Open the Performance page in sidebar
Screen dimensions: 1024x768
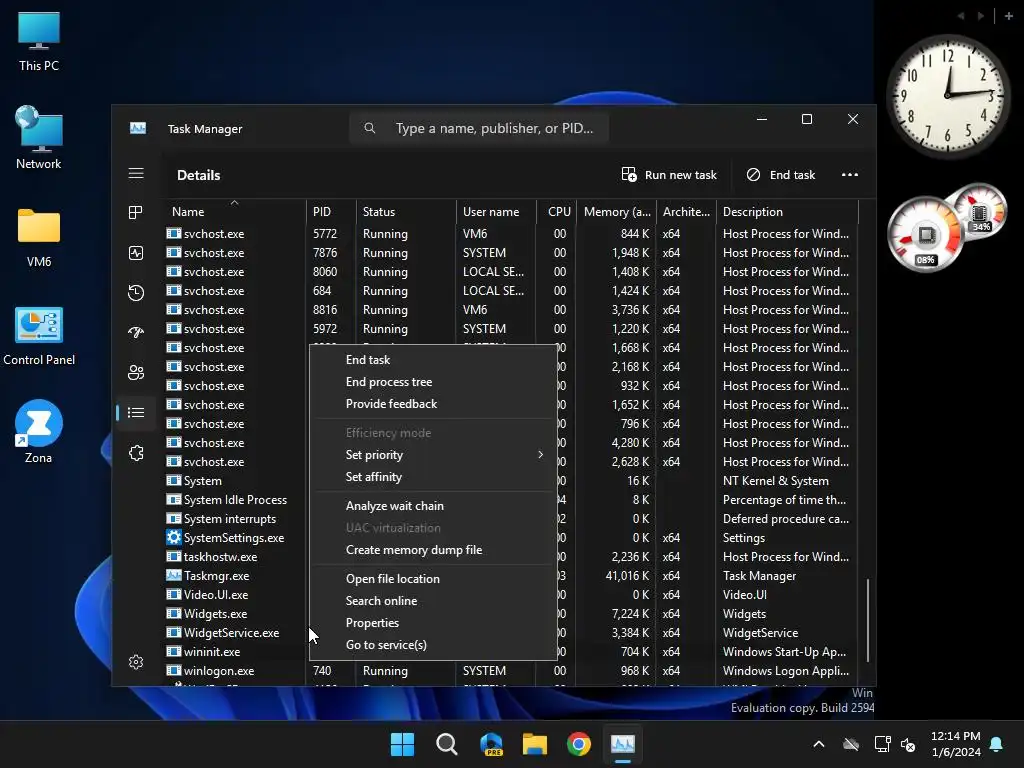click(x=136, y=253)
